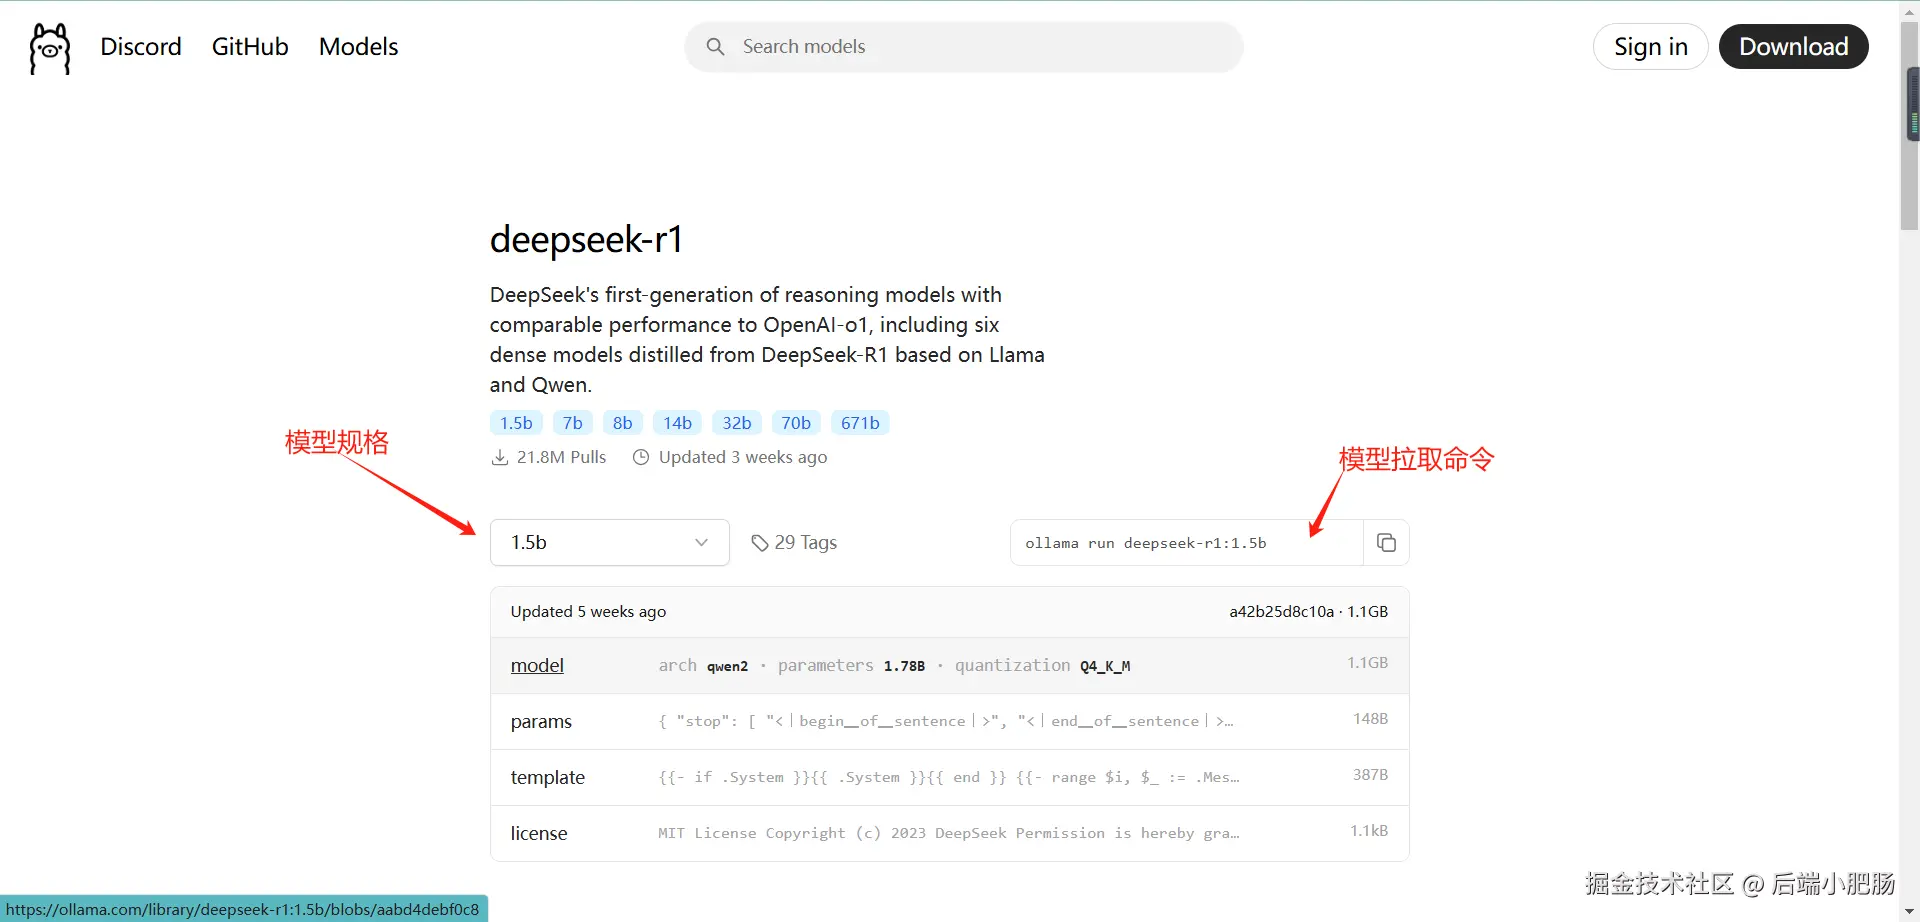Click the arch qwen2 value

point(727,666)
